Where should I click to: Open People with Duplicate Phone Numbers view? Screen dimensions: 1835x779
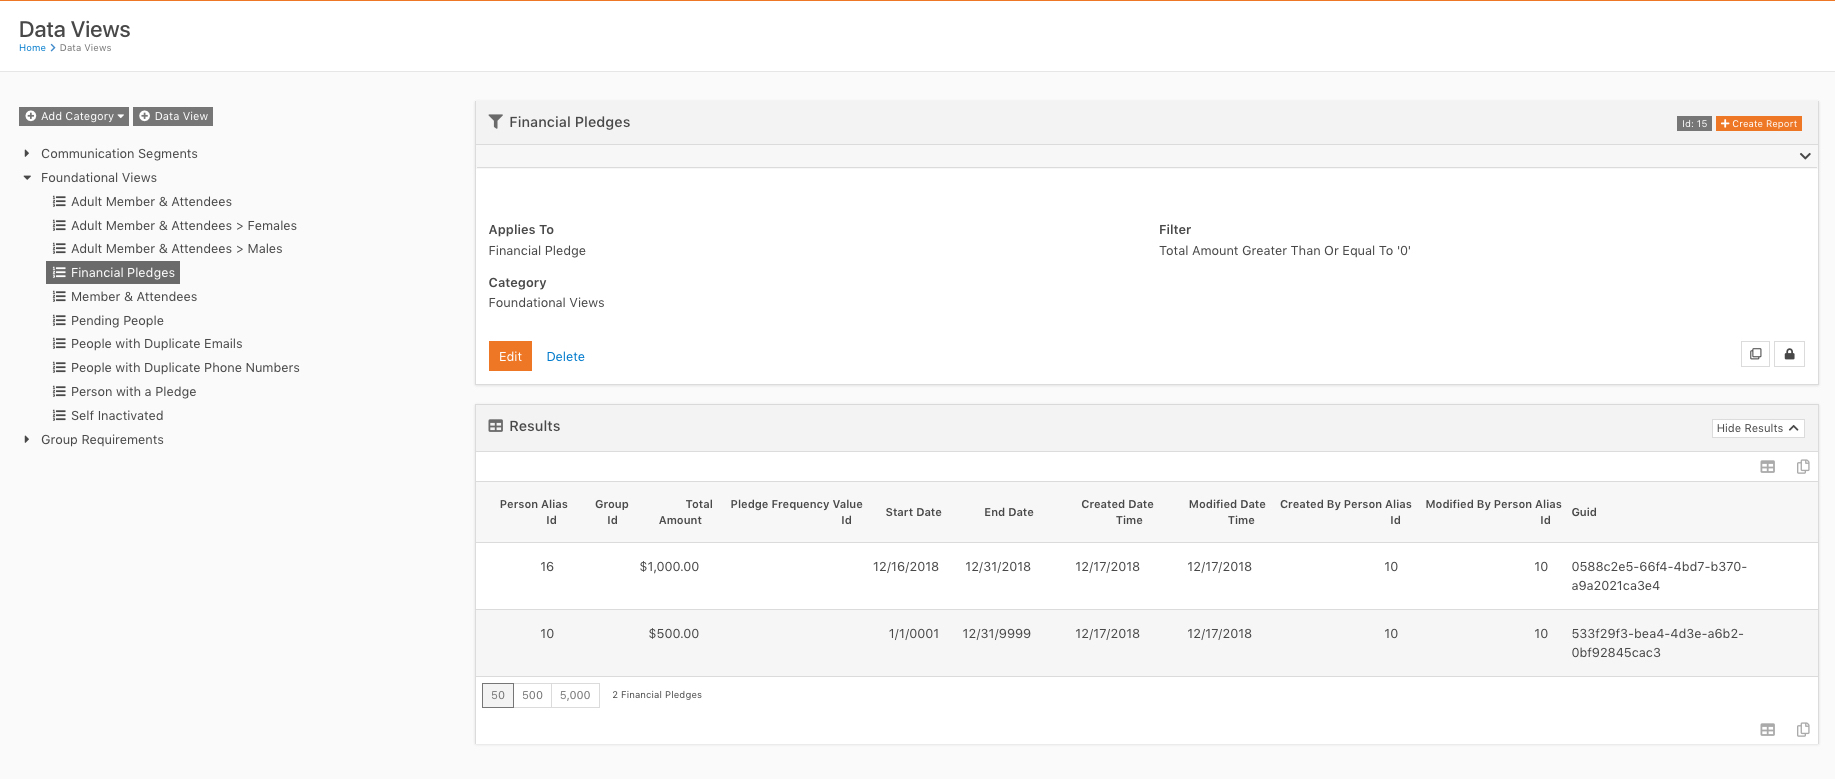click(185, 367)
